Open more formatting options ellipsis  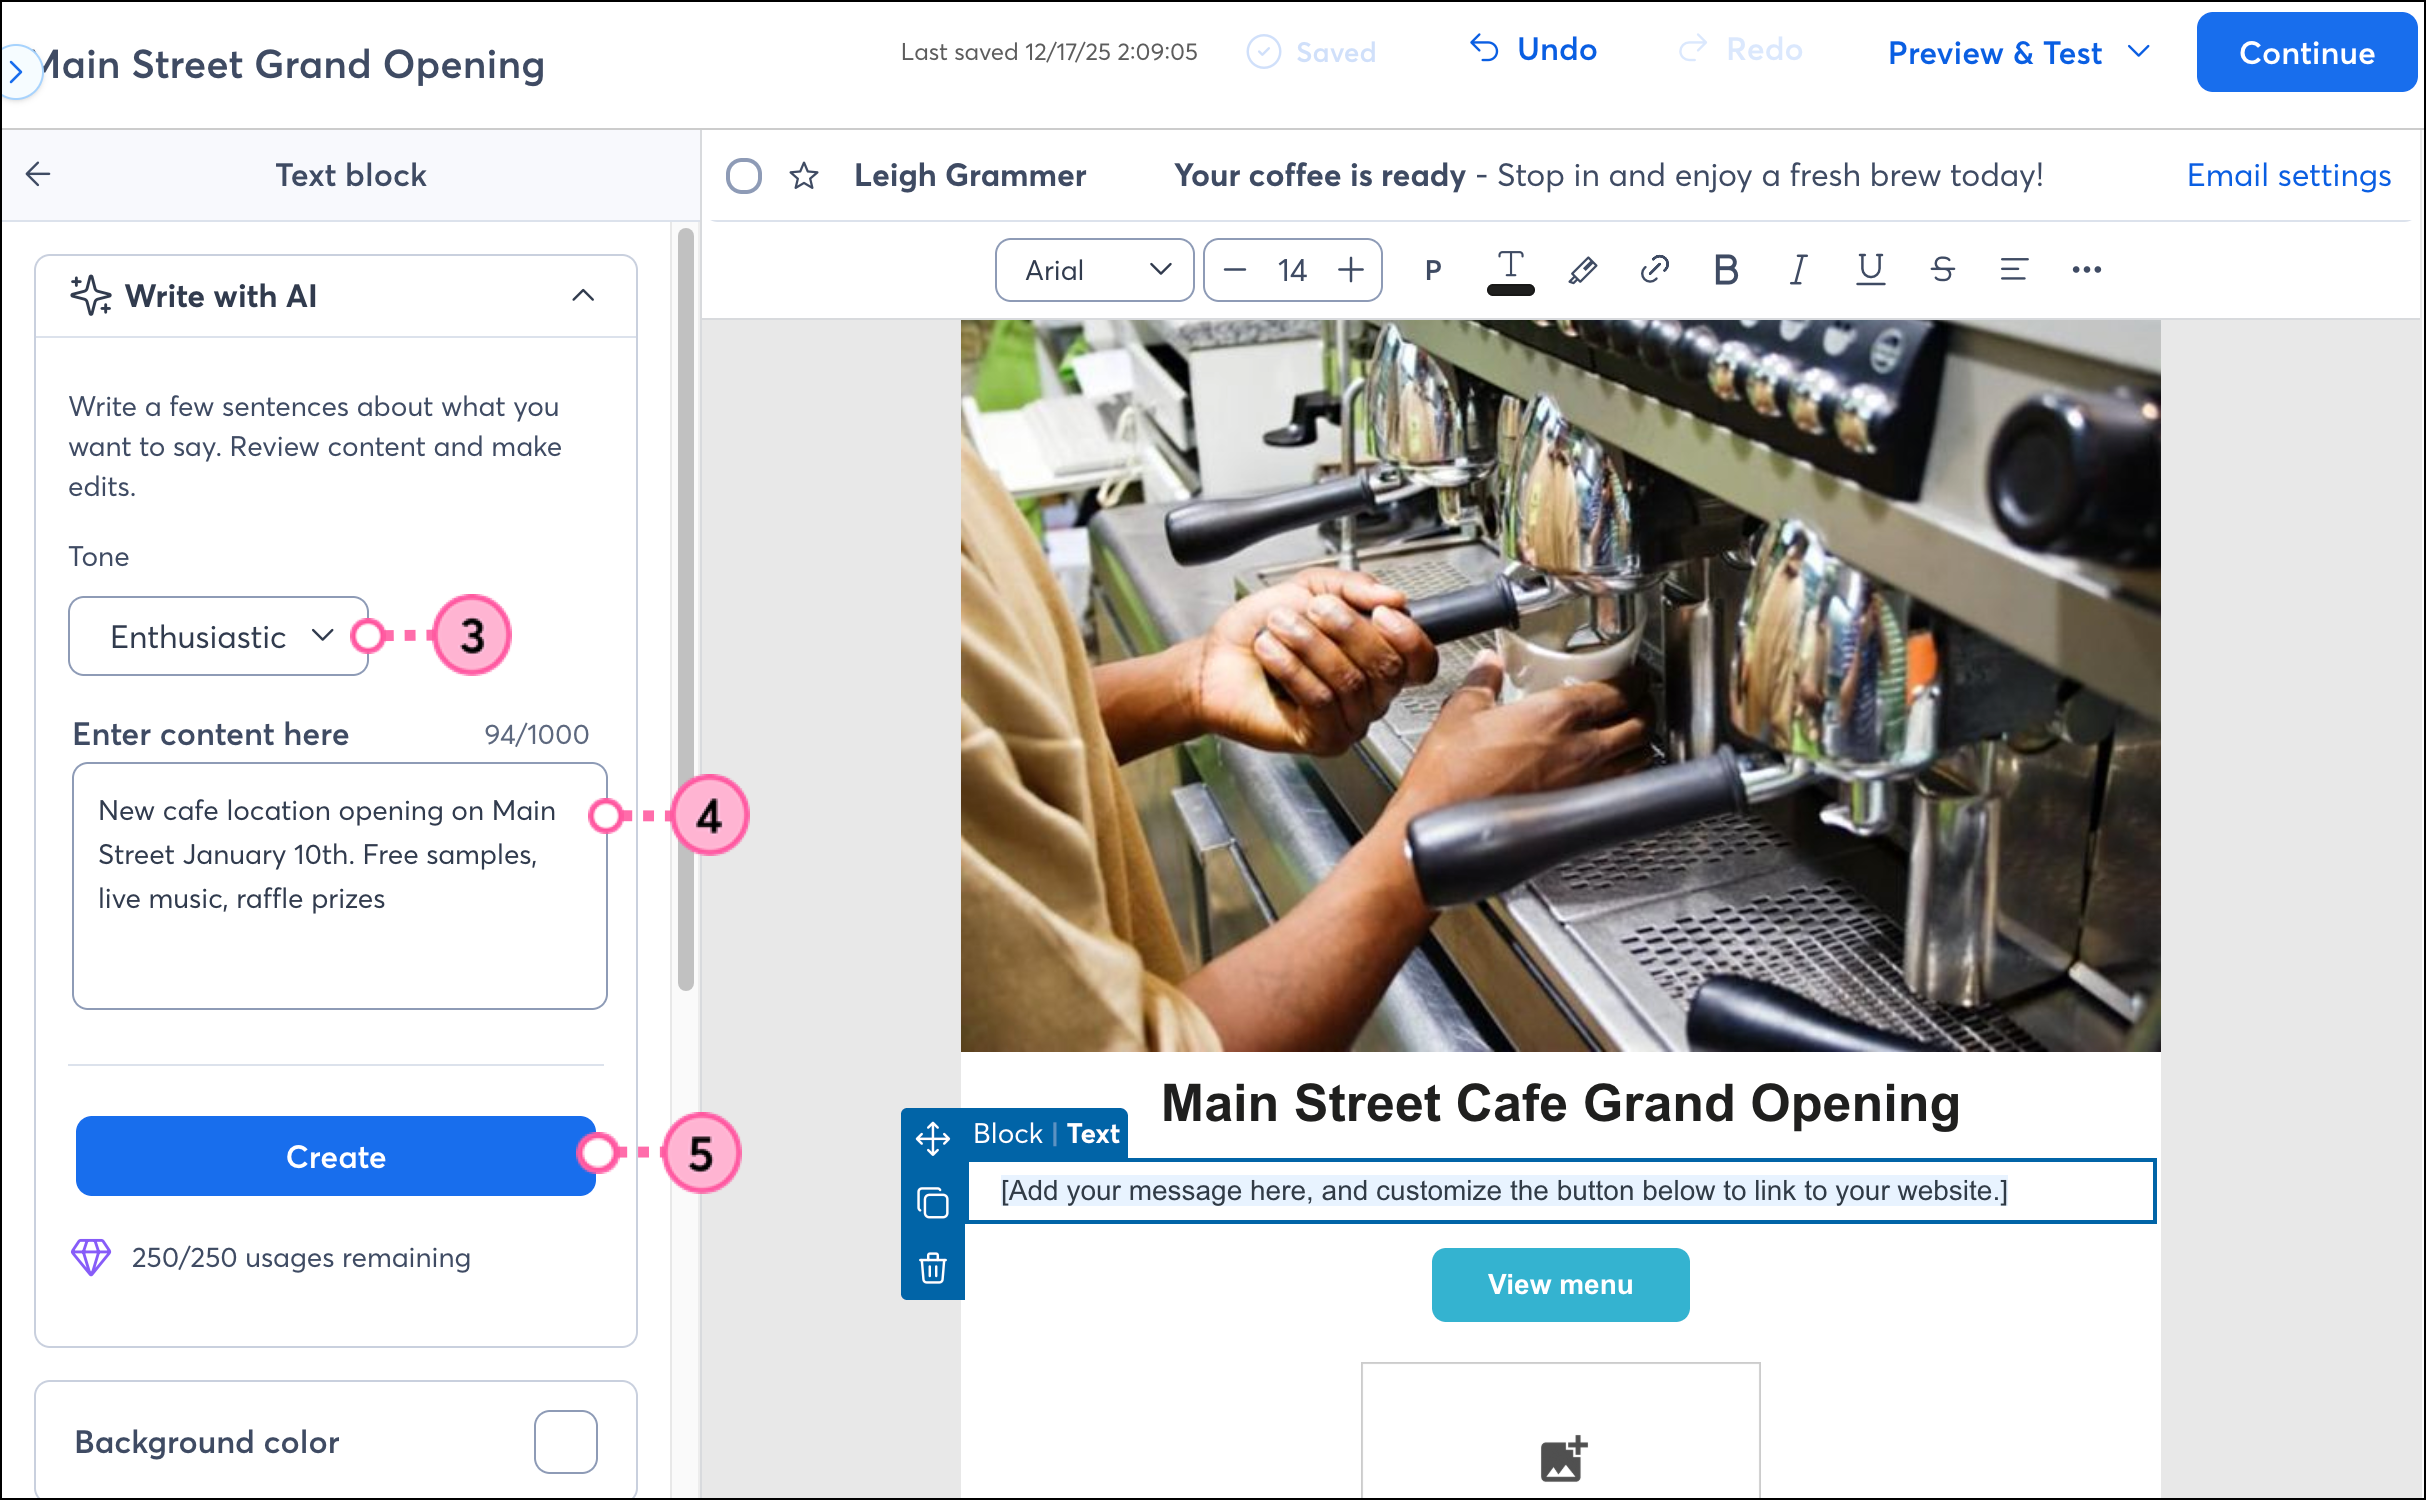click(2086, 270)
